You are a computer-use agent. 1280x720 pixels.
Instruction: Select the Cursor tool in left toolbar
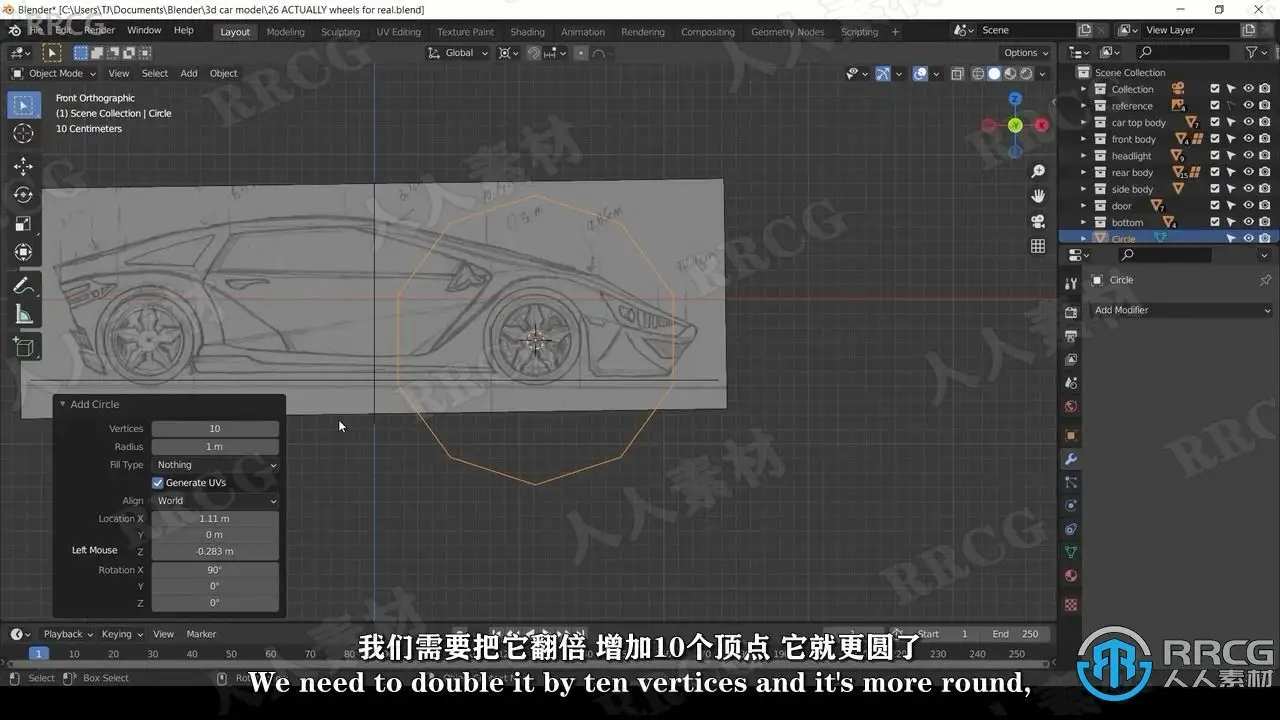tap(23, 134)
